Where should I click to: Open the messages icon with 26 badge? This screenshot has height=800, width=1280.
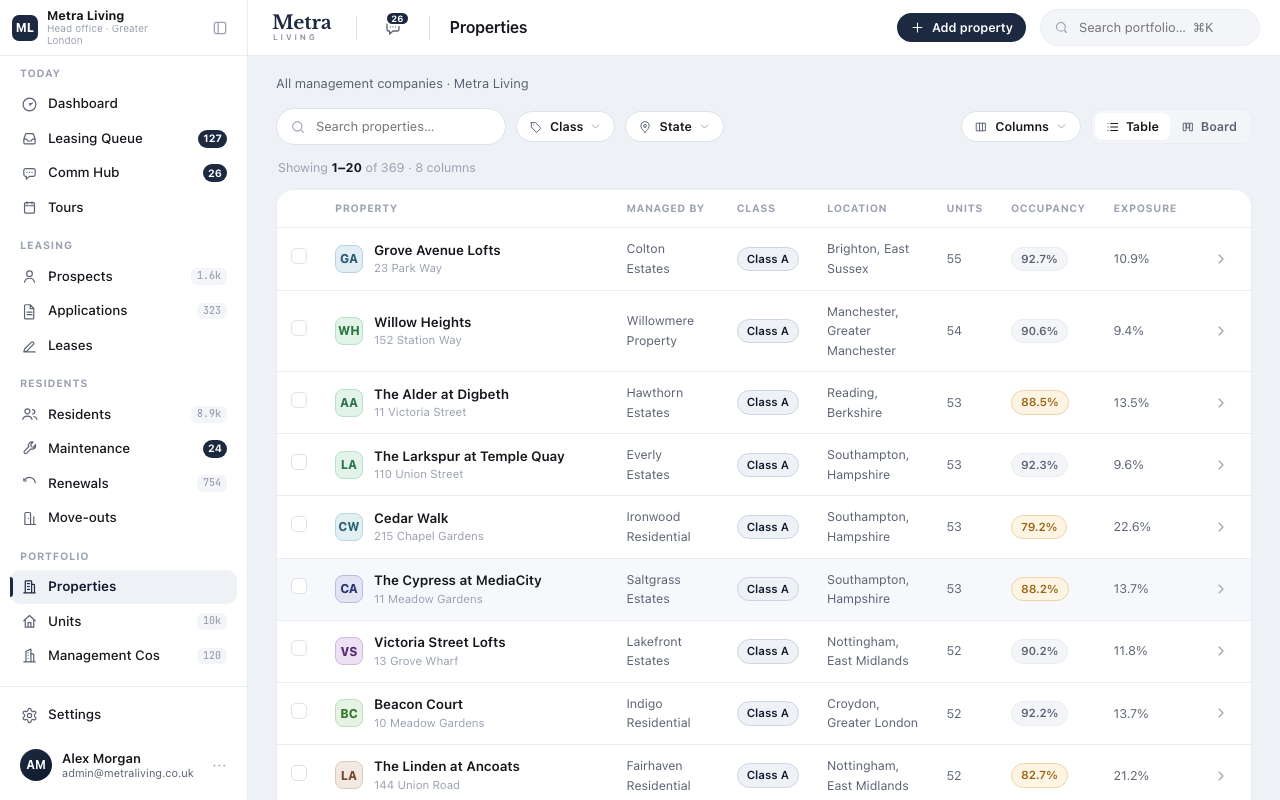click(x=395, y=27)
